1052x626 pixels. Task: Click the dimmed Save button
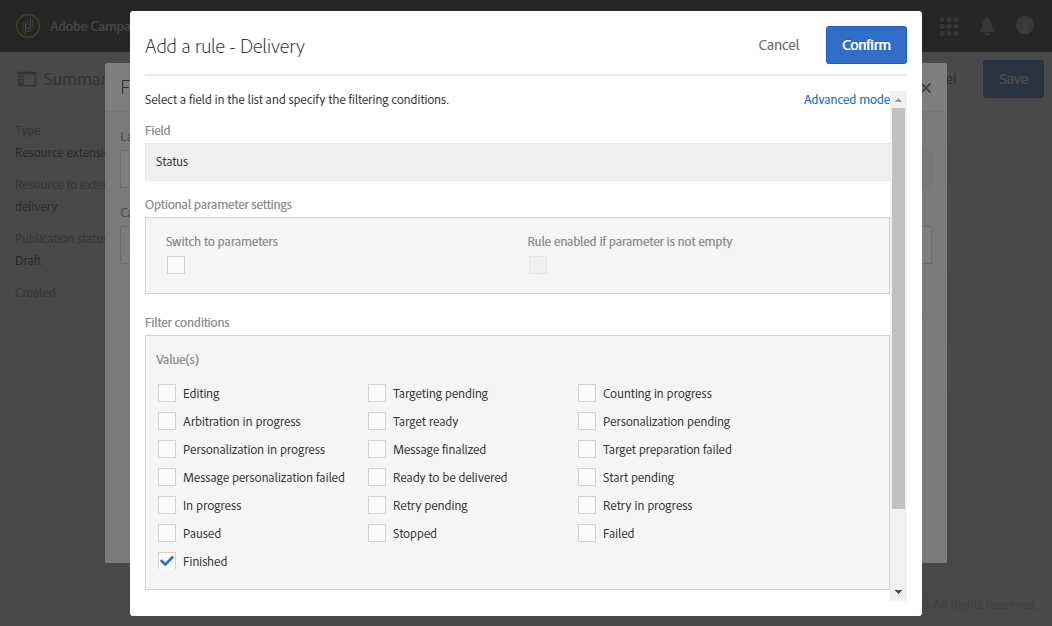tap(1012, 79)
